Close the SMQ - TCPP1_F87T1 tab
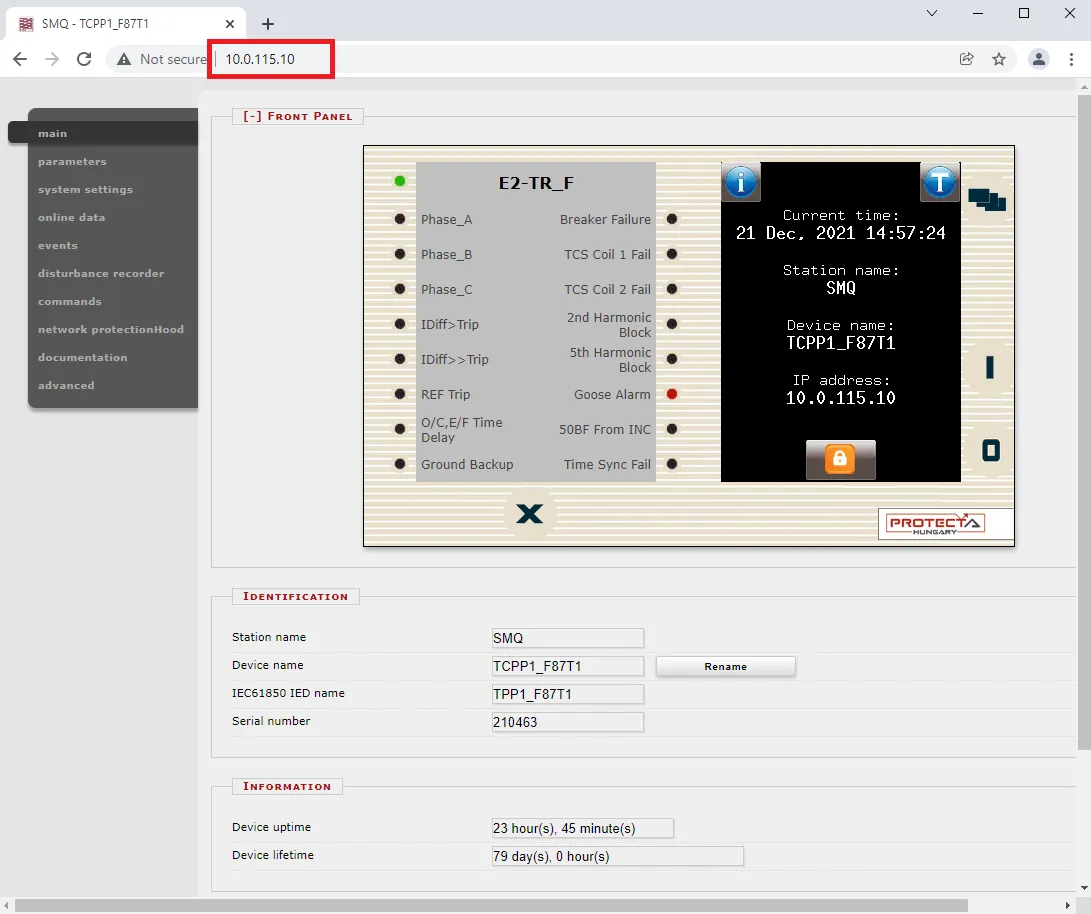Viewport: 1091px width, 914px height. click(230, 24)
